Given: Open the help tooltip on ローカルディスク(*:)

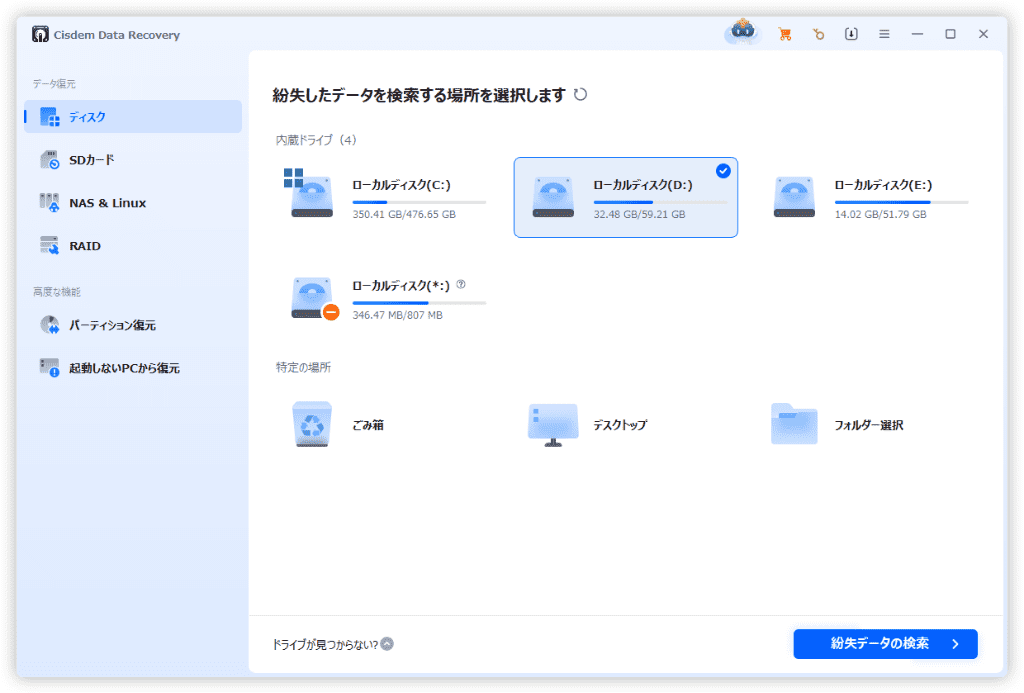Looking at the screenshot, I should pyautogui.click(x=459, y=285).
